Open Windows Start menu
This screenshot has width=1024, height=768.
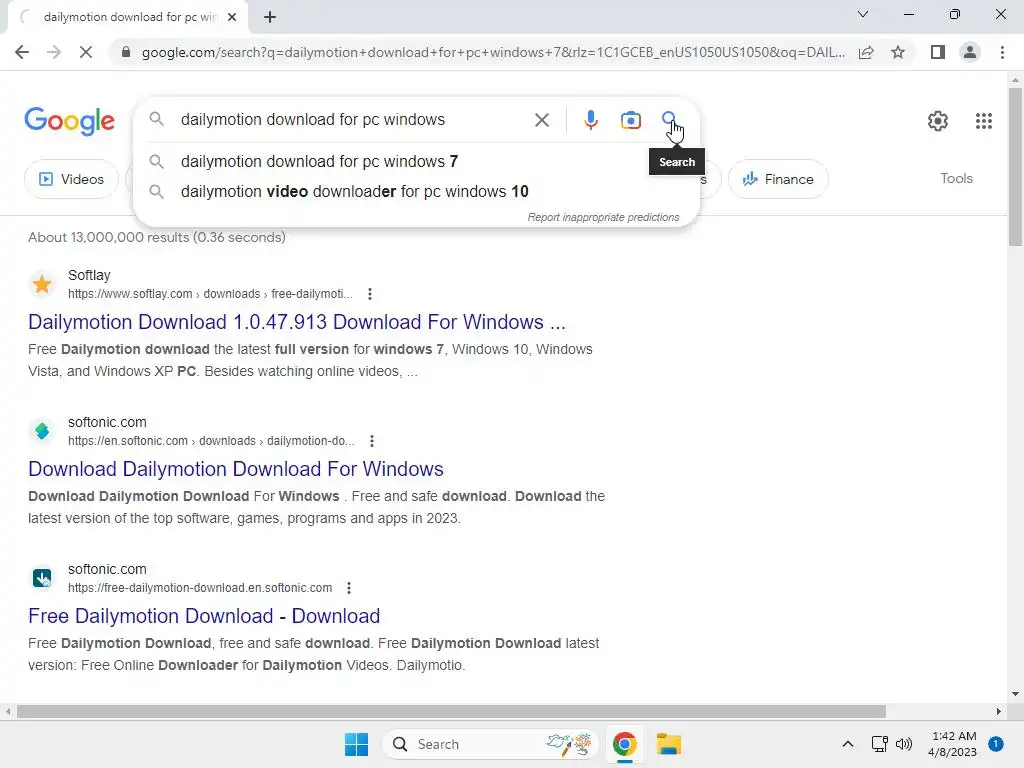click(356, 744)
